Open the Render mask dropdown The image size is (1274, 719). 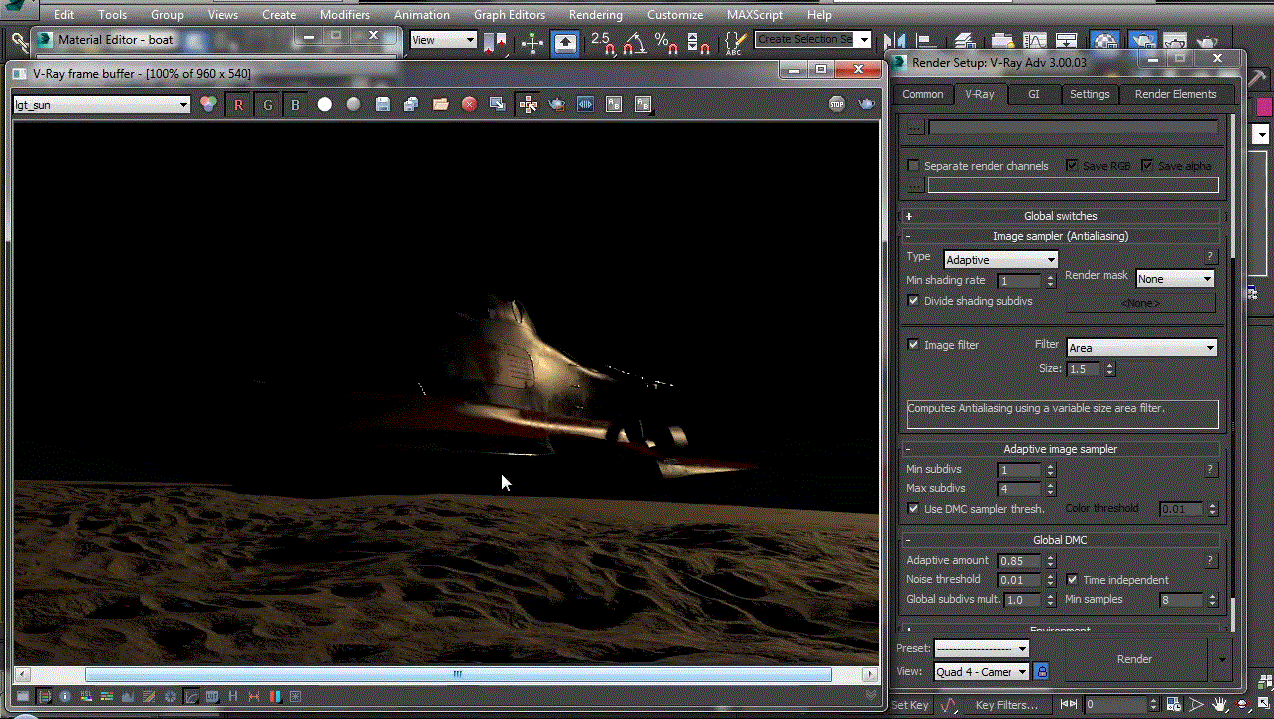[x=1175, y=279]
